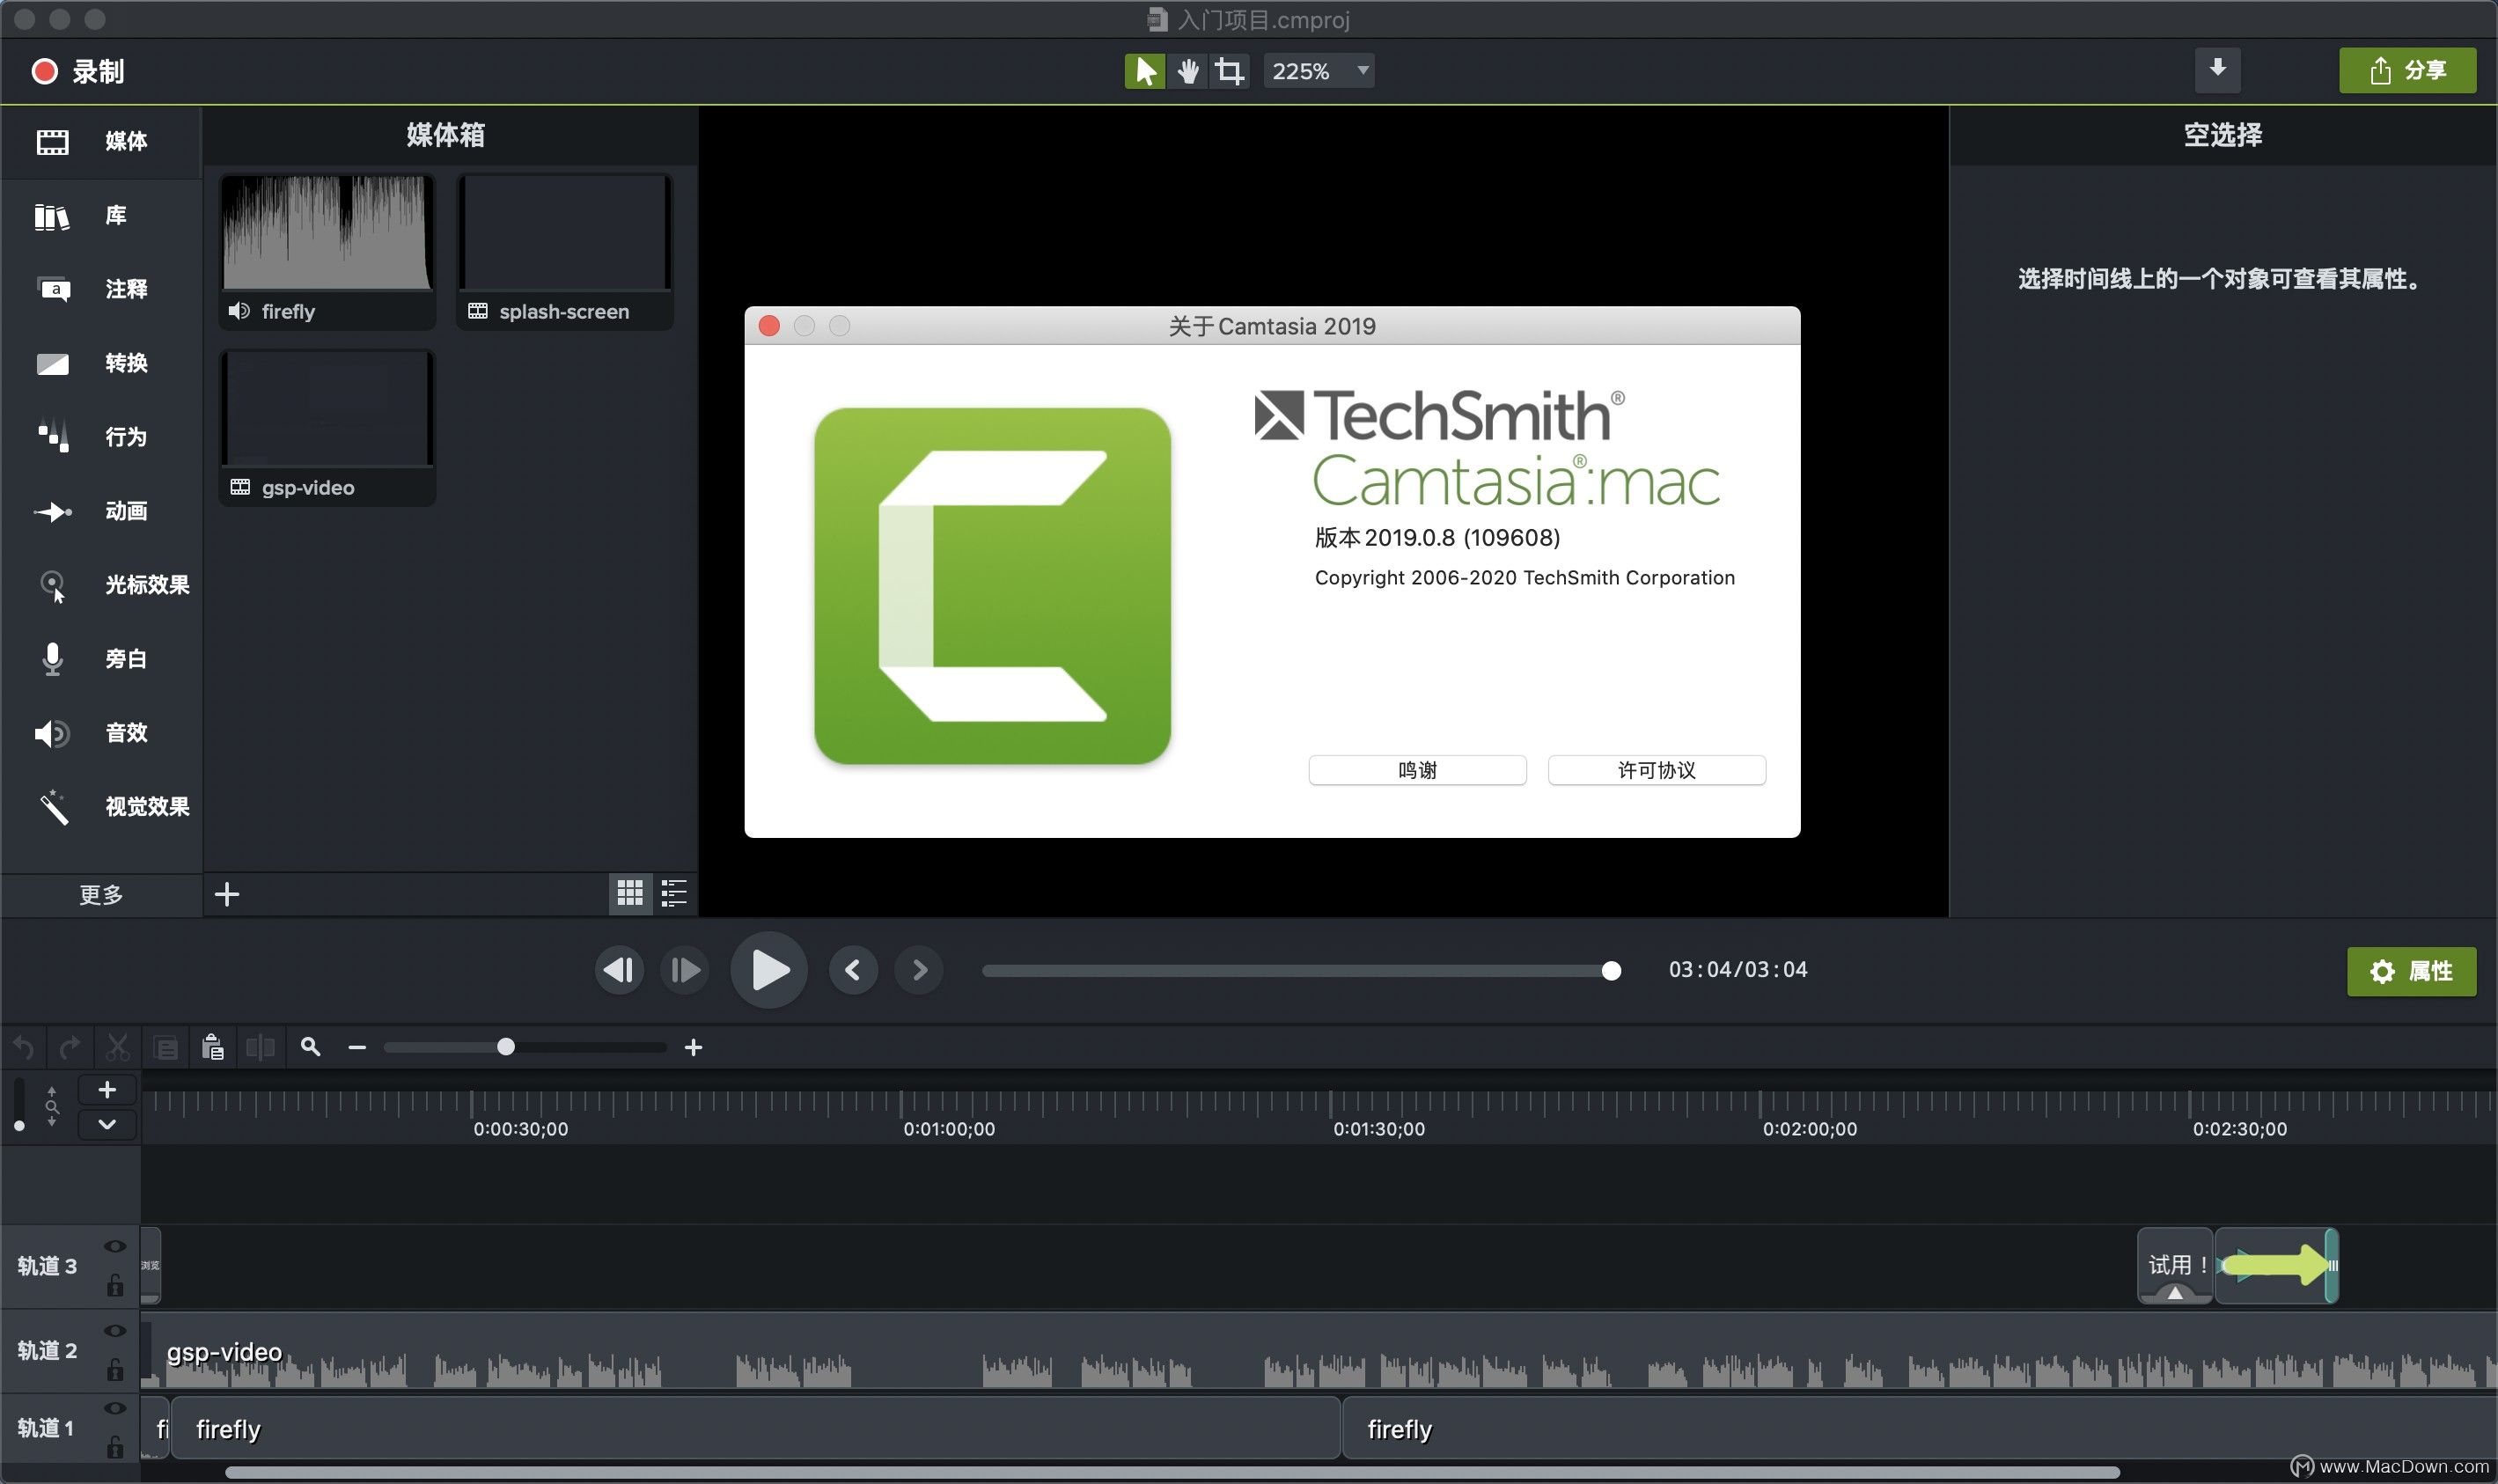Close the 关于 Camtasia 2019 dialog
Screen dimensions: 2498x1484
pyautogui.click(x=769, y=326)
